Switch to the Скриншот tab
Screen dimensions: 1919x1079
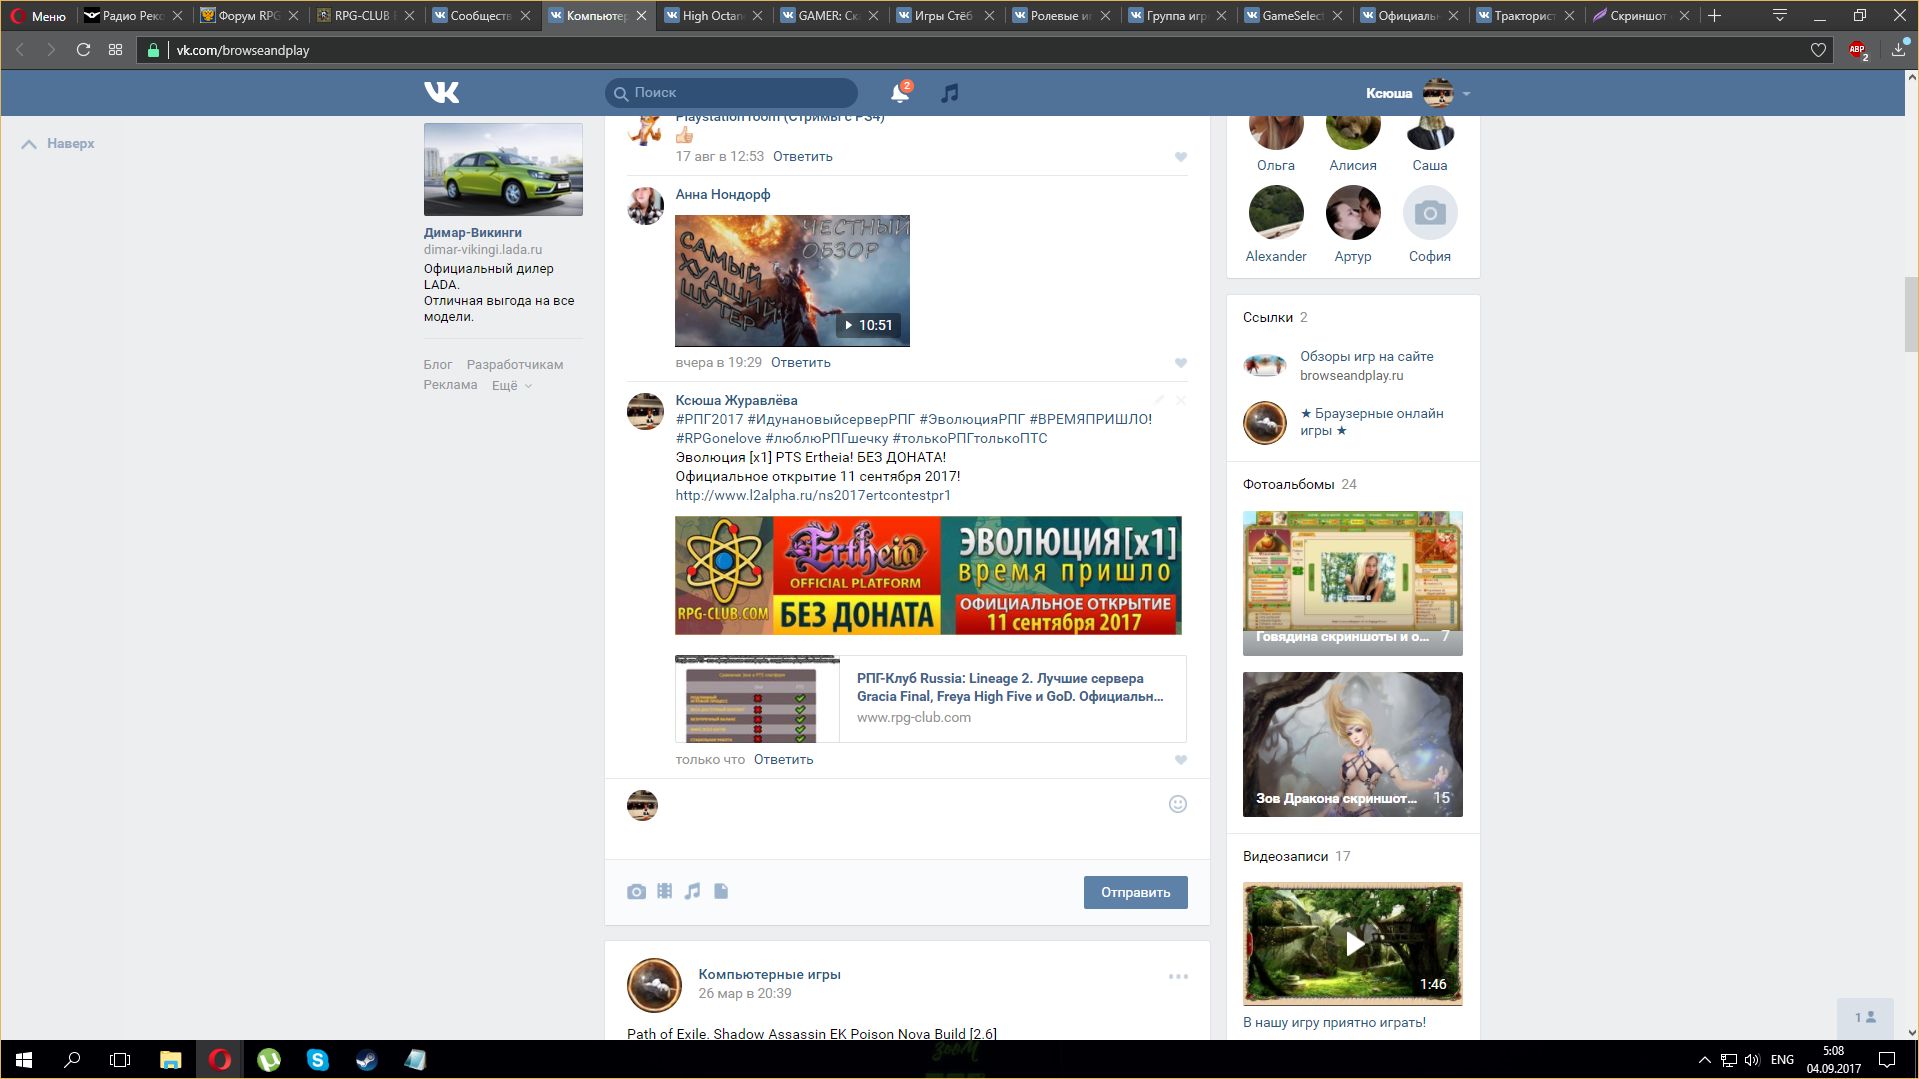1642,15
